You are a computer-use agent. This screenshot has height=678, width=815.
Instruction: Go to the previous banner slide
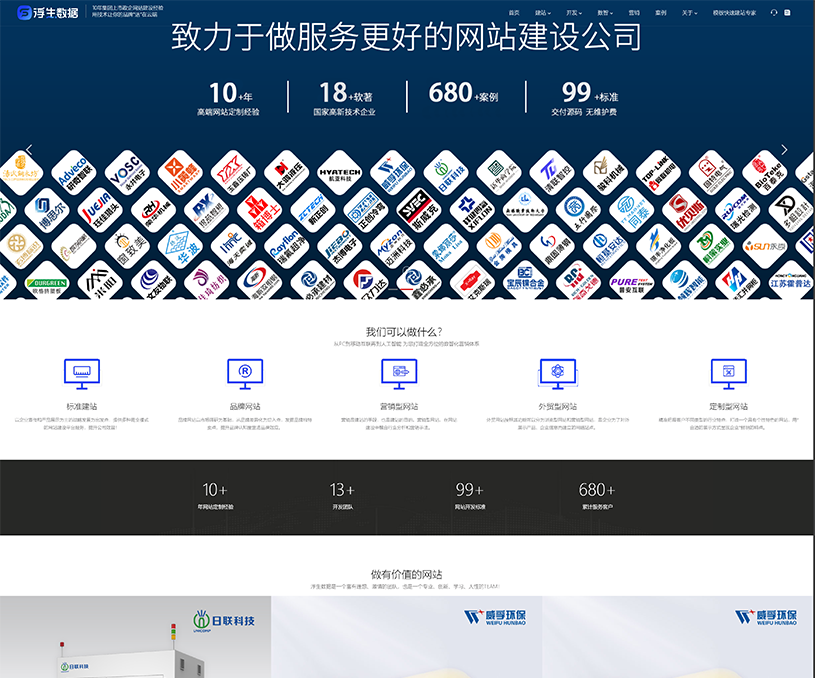29,150
